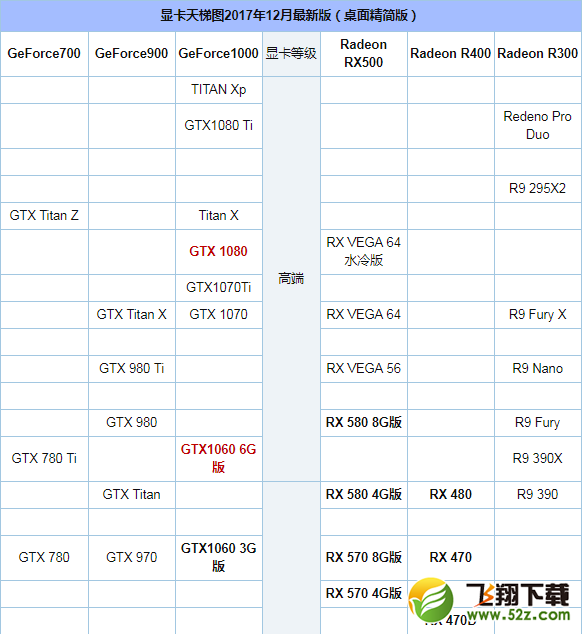Click the GeForce1000 column header
The height and width of the screenshot is (634, 582).
point(219,54)
